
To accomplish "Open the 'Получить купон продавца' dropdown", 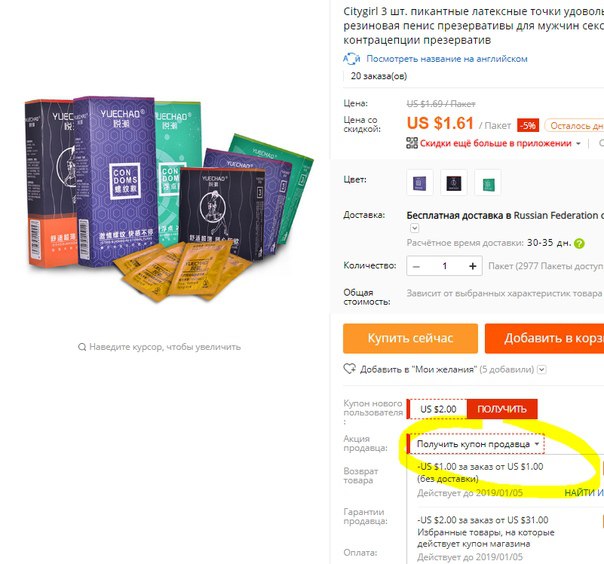I will (476, 444).
